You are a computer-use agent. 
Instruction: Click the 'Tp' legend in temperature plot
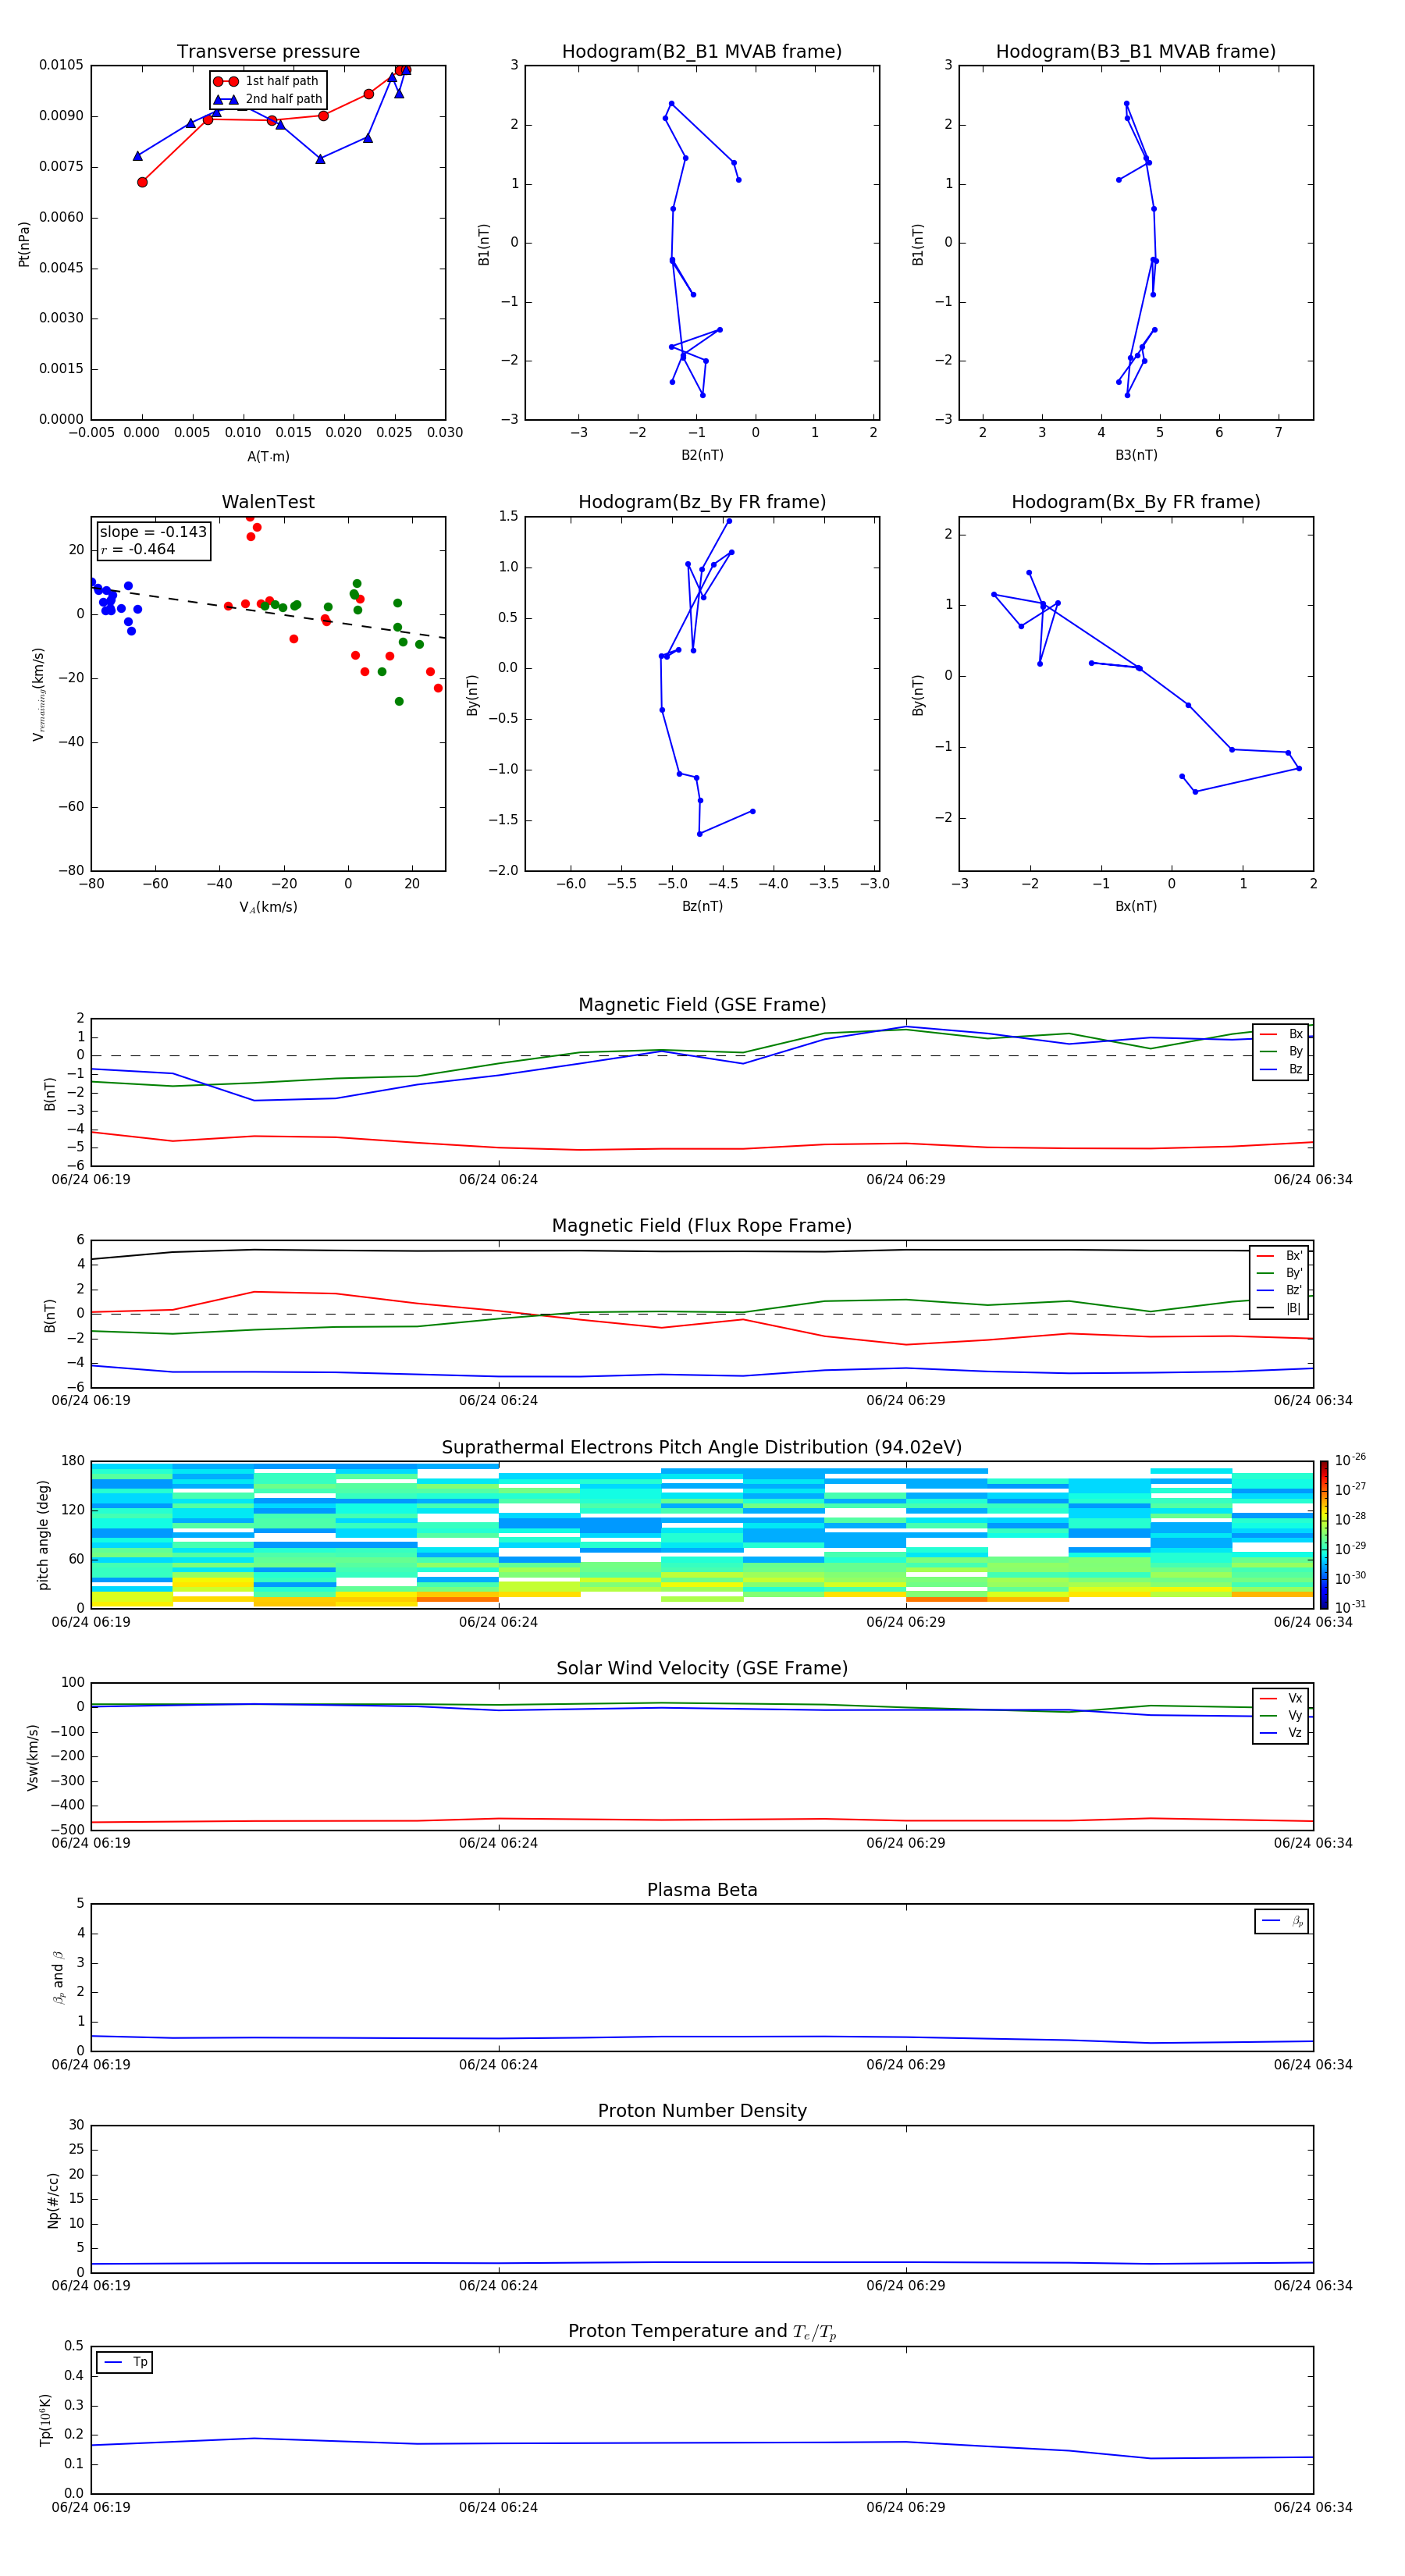[x=124, y=2362]
